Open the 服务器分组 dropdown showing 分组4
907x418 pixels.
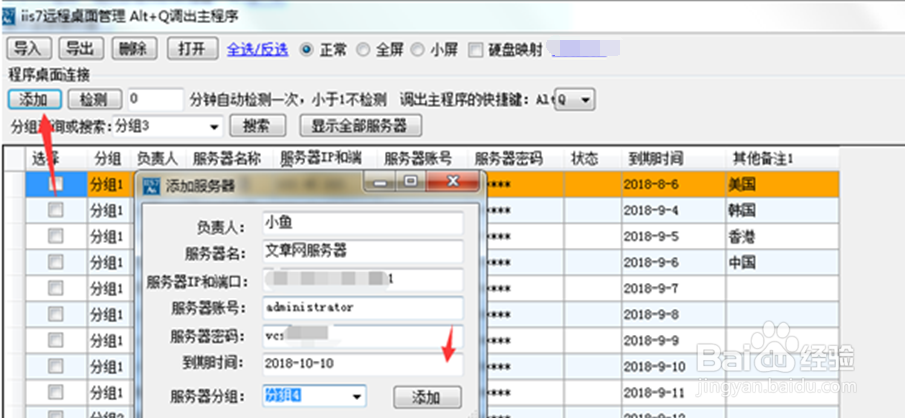tap(357, 397)
